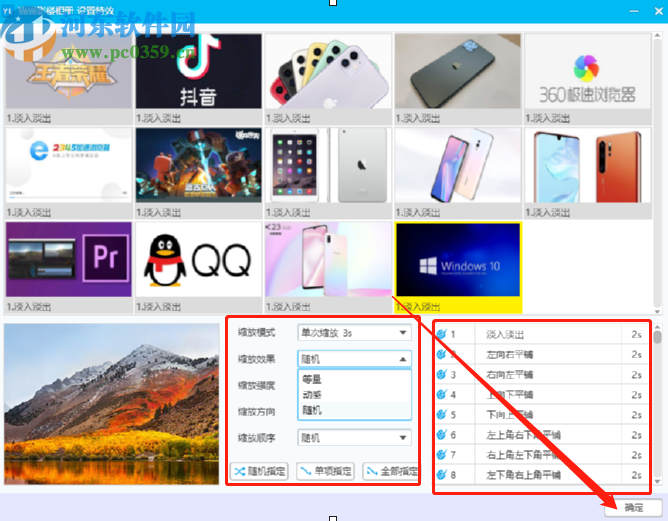Choose 等量 in the zoom effect list

[354, 379]
